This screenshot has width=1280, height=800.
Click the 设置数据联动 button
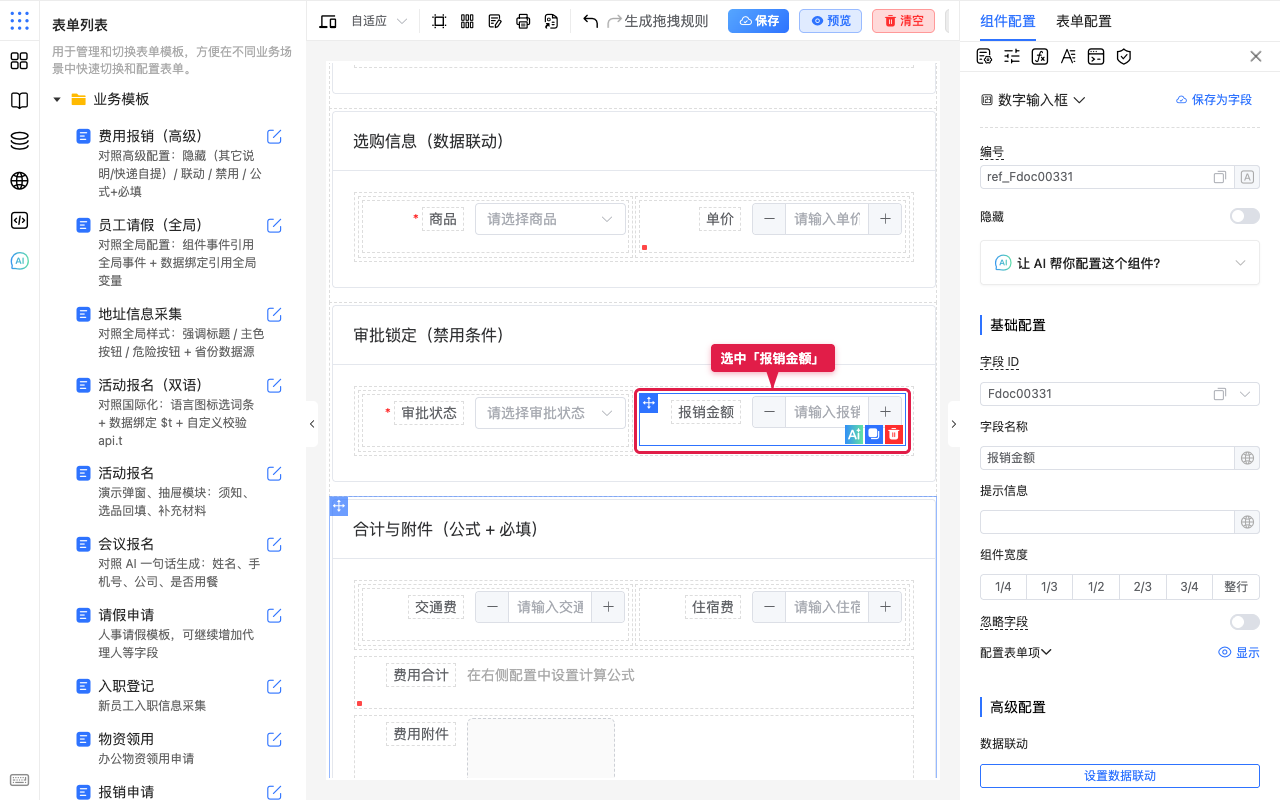pos(1120,776)
